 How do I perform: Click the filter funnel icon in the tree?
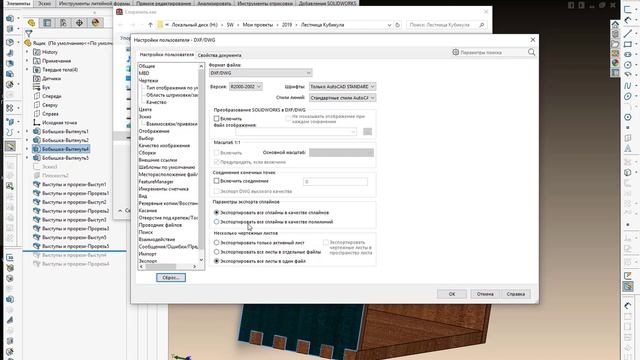point(29,33)
